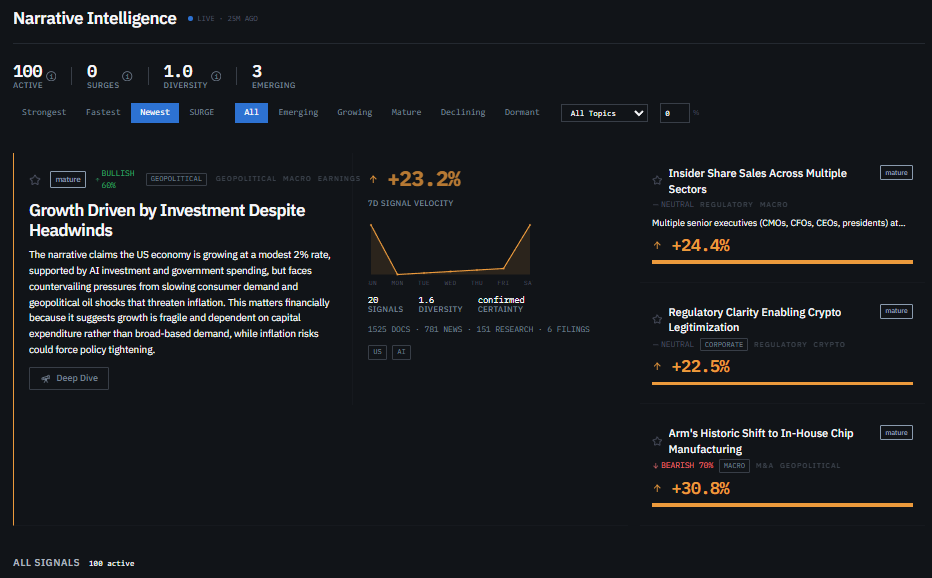Click the '151 RESEARCH' count text
Screen dimensions: 932x578
pos(505,329)
